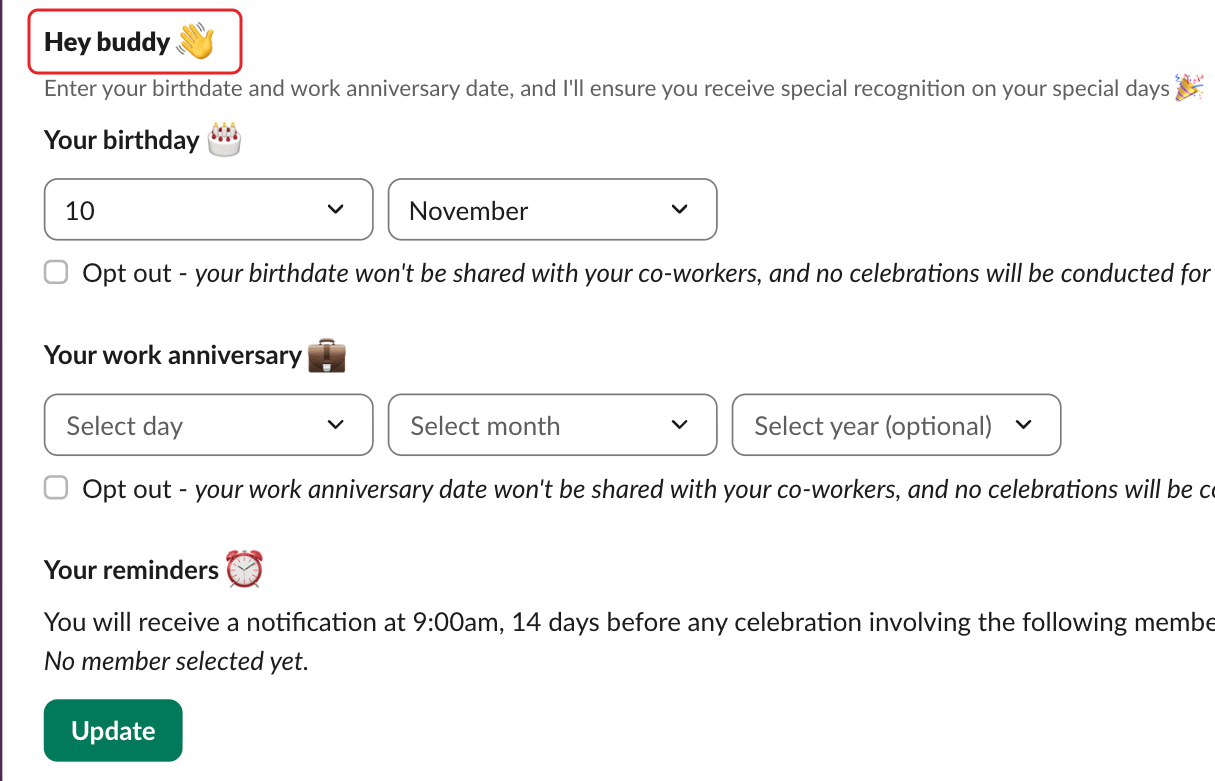Click the waving hand emoji

click(x=195, y=41)
